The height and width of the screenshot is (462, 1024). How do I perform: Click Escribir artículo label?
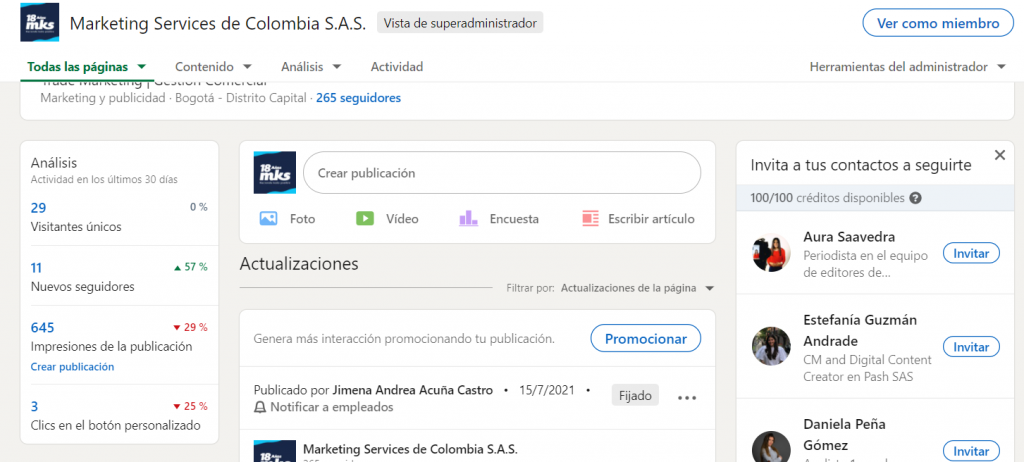(651, 219)
